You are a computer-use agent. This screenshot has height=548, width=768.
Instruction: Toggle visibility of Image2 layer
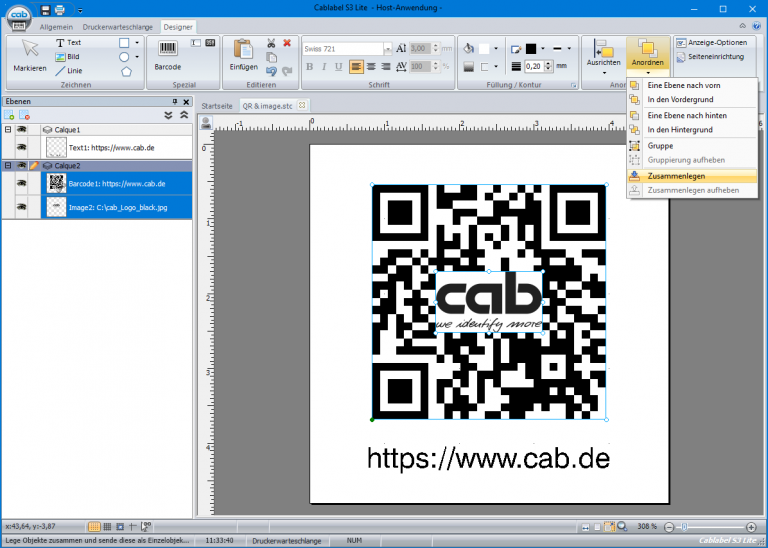click(x=21, y=207)
